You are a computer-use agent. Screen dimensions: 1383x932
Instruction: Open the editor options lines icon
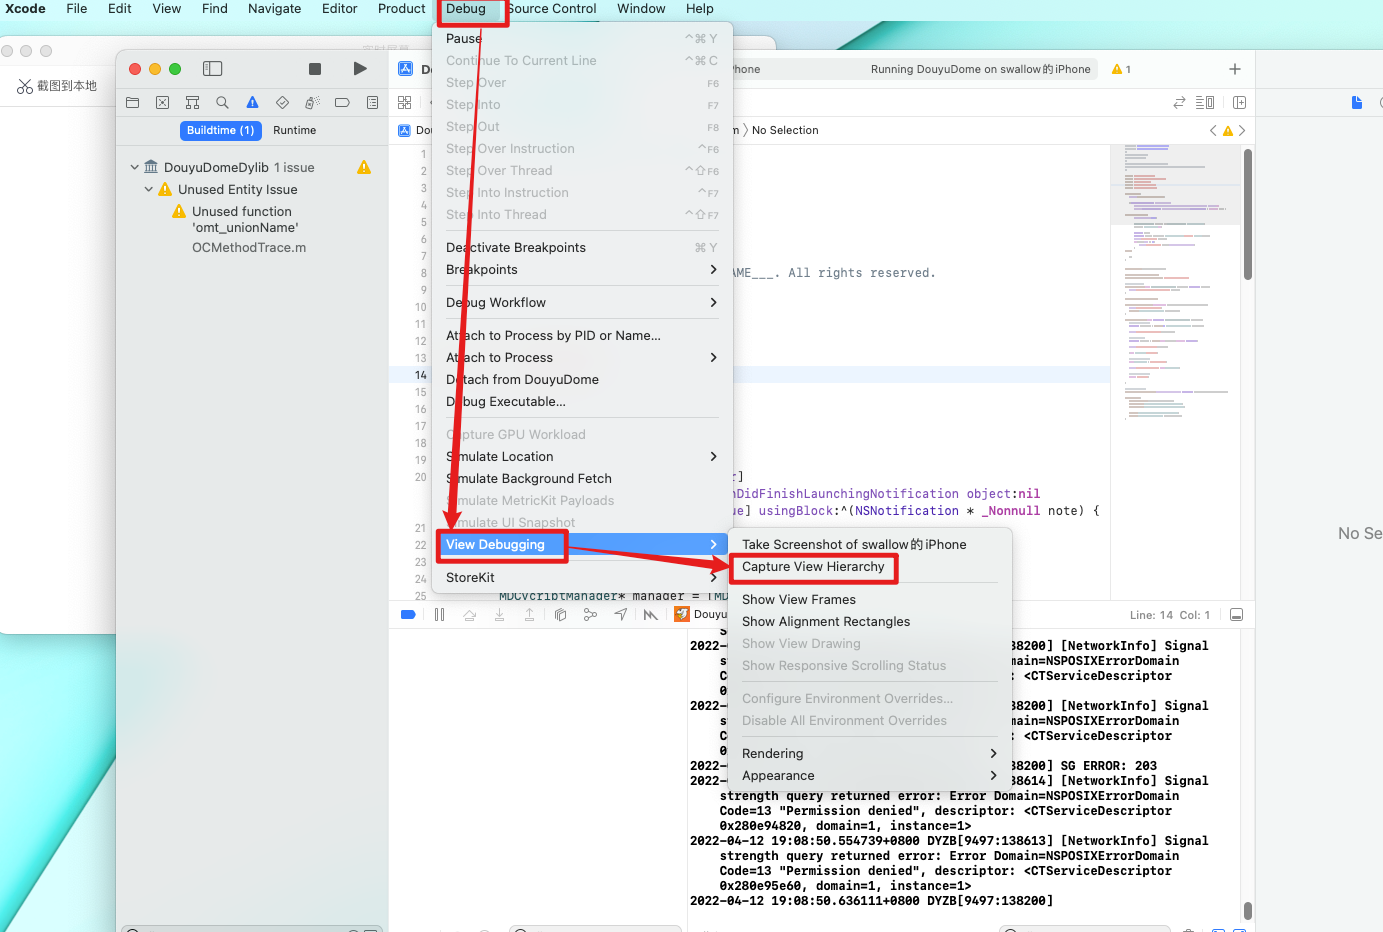tap(1205, 102)
